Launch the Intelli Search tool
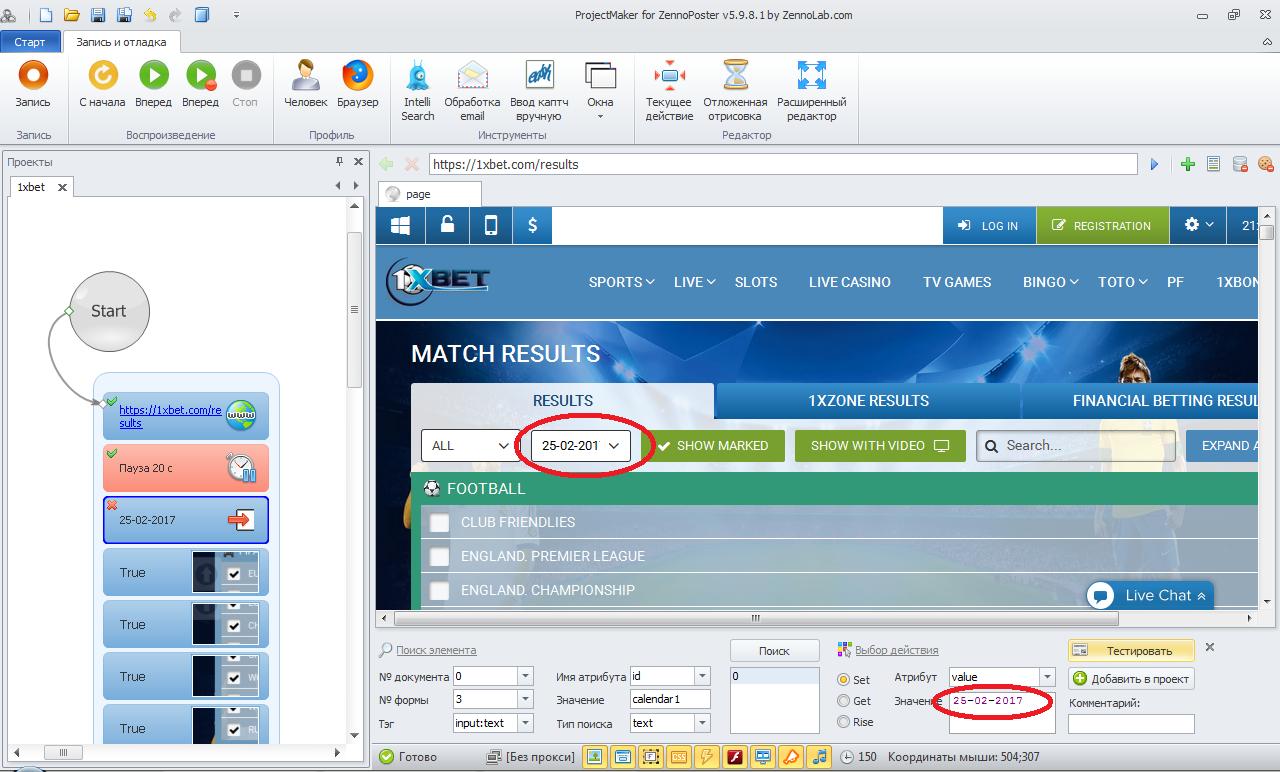1280x772 pixels. click(417, 90)
